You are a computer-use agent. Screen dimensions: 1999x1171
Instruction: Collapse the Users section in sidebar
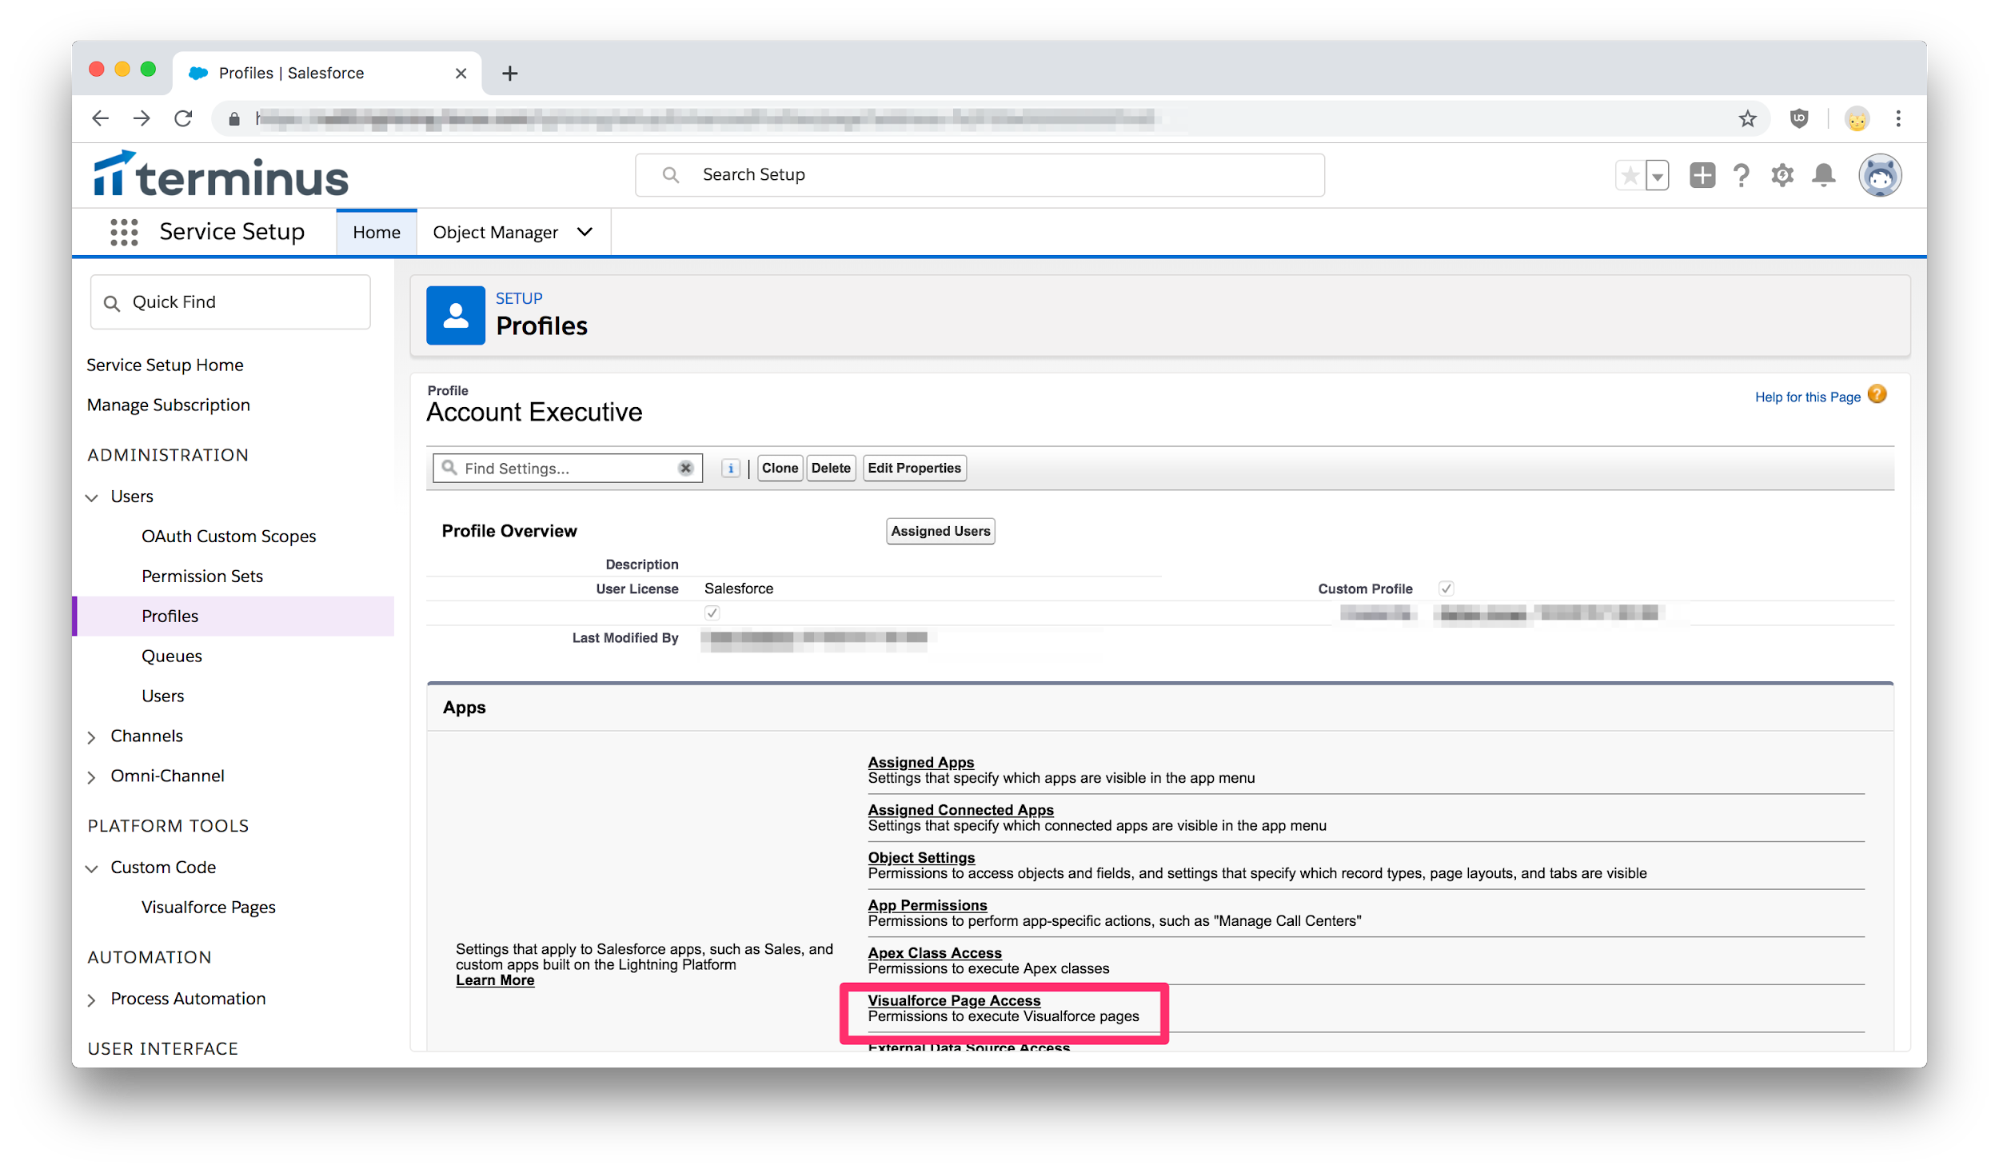point(92,497)
